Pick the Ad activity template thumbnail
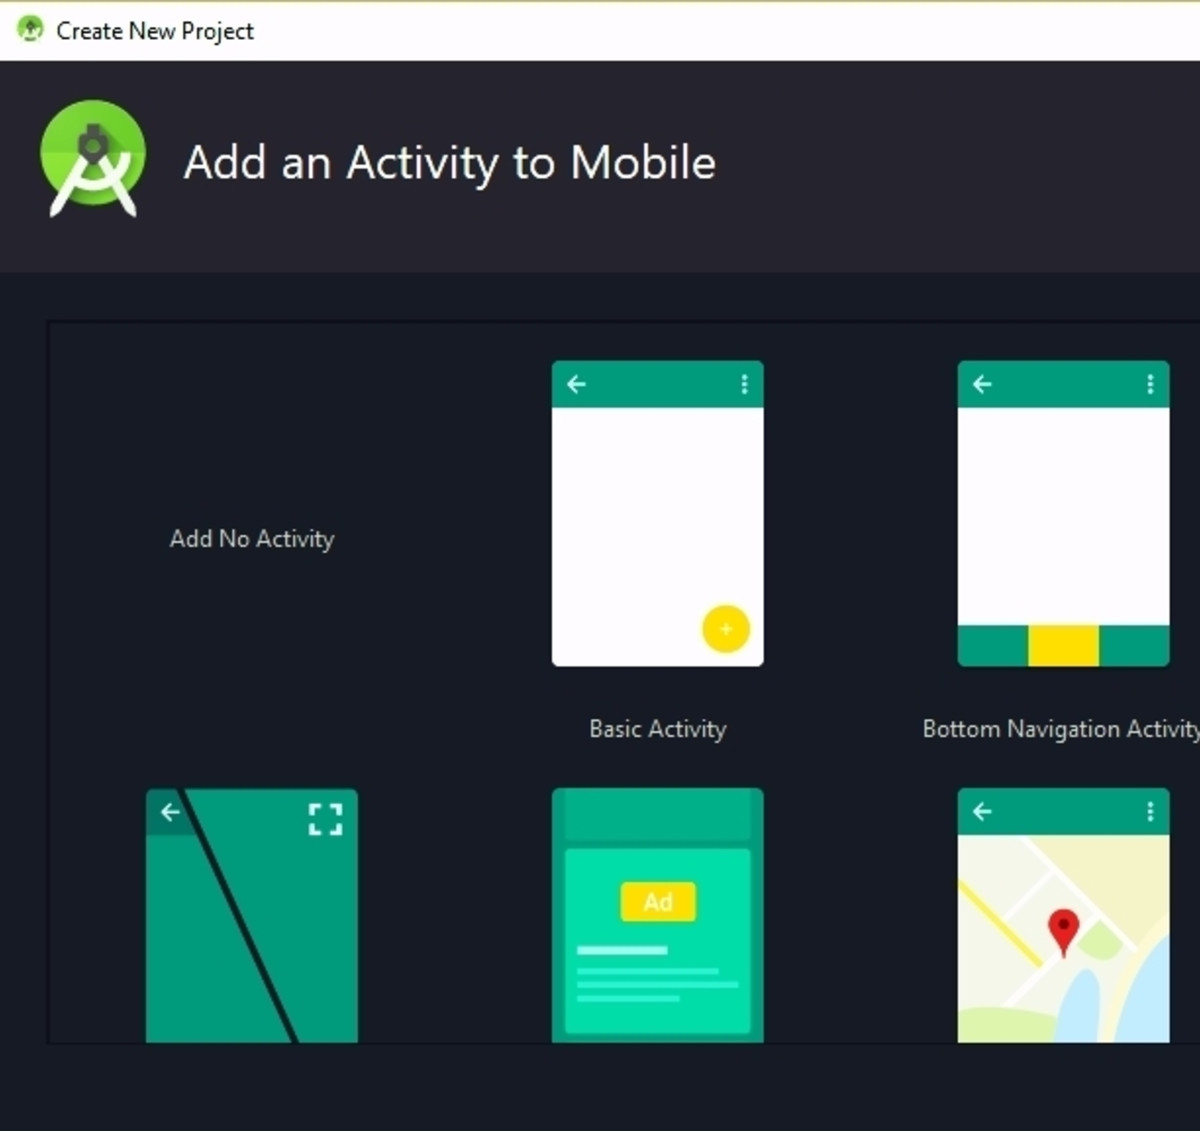This screenshot has width=1200, height=1131. [x=658, y=915]
